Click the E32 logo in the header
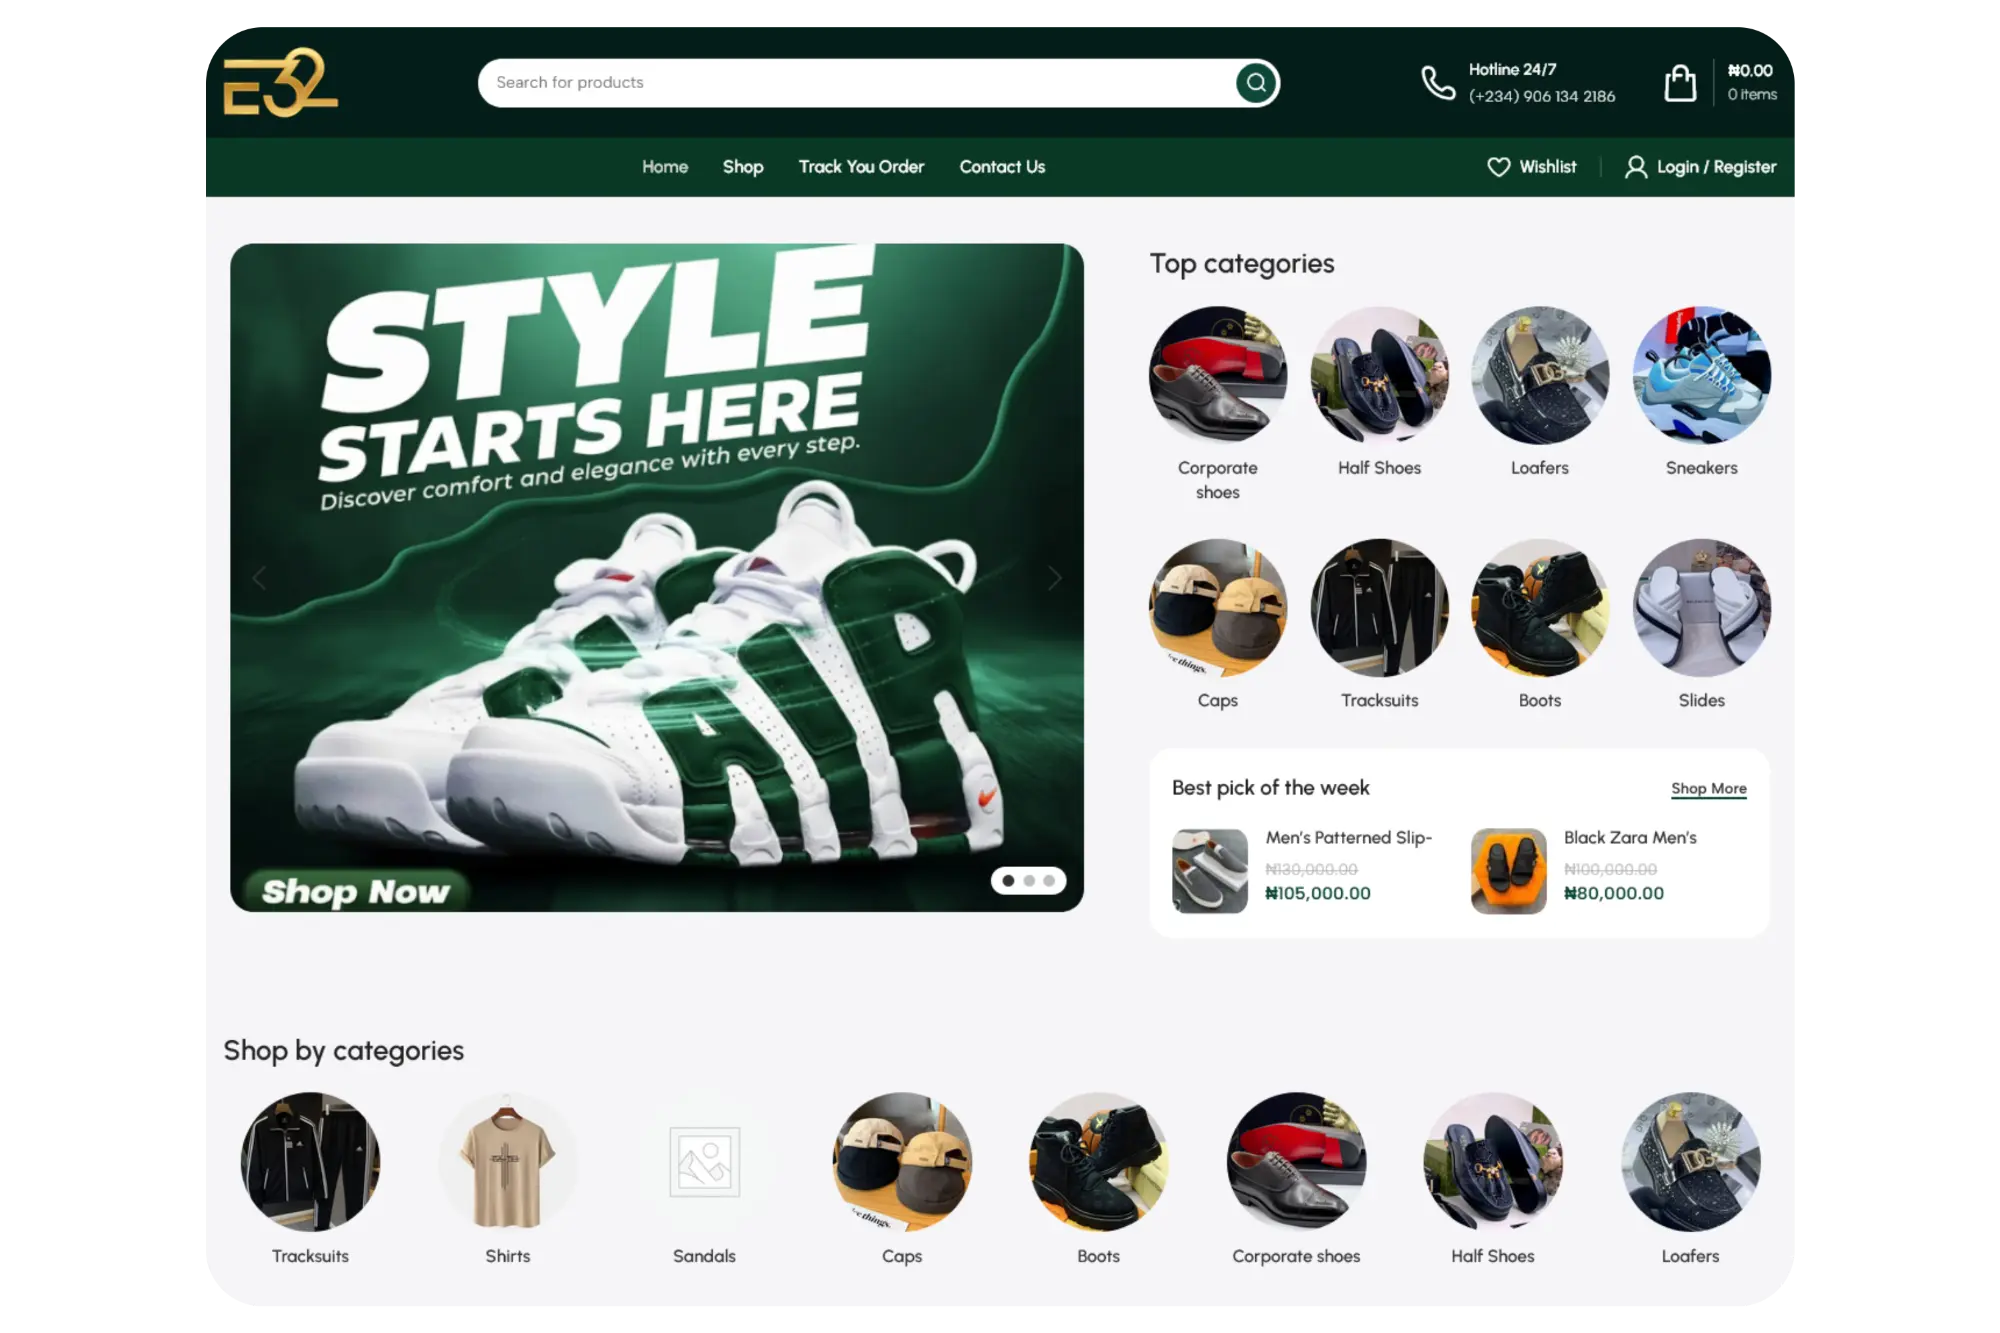This screenshot has height=1333, width=2000. [280, 83]
